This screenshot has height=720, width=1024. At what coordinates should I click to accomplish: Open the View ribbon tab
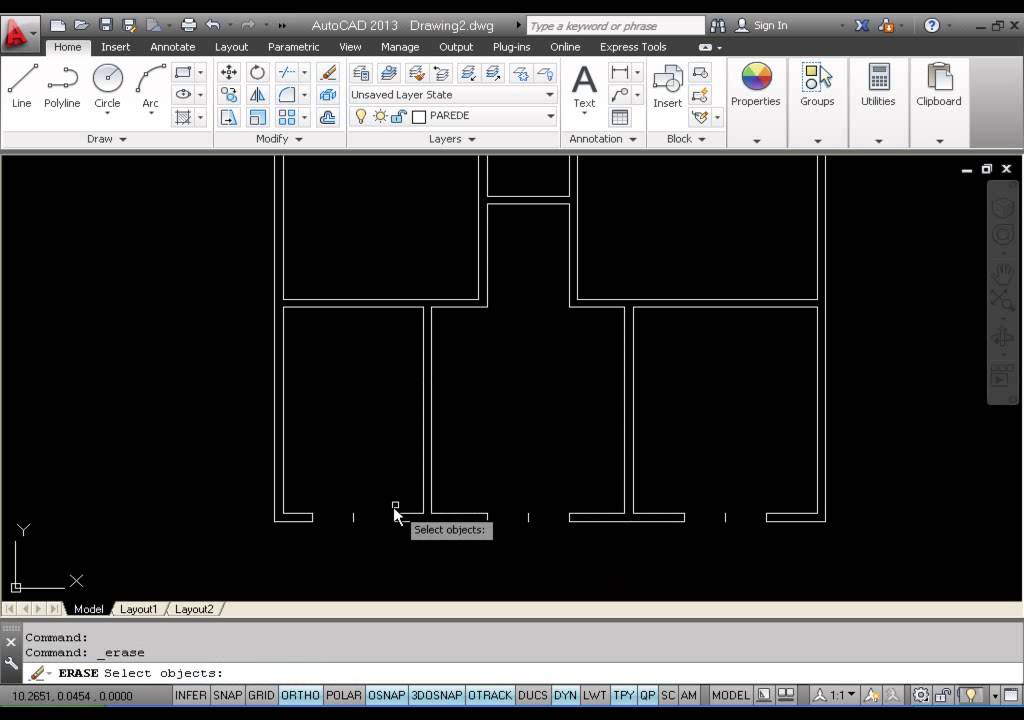tap(350, 47)
